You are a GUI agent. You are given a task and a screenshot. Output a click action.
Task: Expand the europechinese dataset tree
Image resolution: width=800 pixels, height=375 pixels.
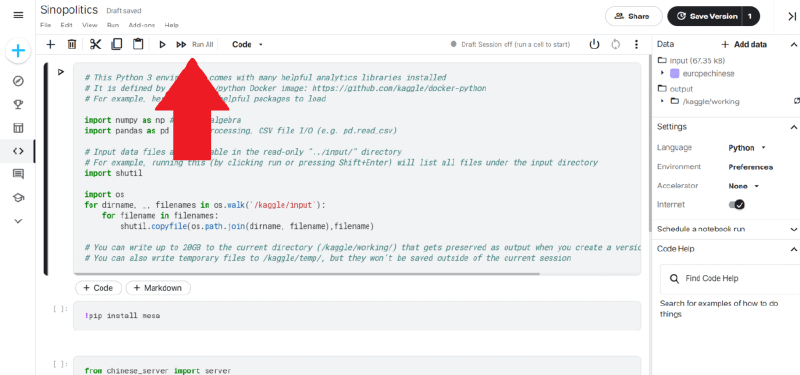coord(662,73)
